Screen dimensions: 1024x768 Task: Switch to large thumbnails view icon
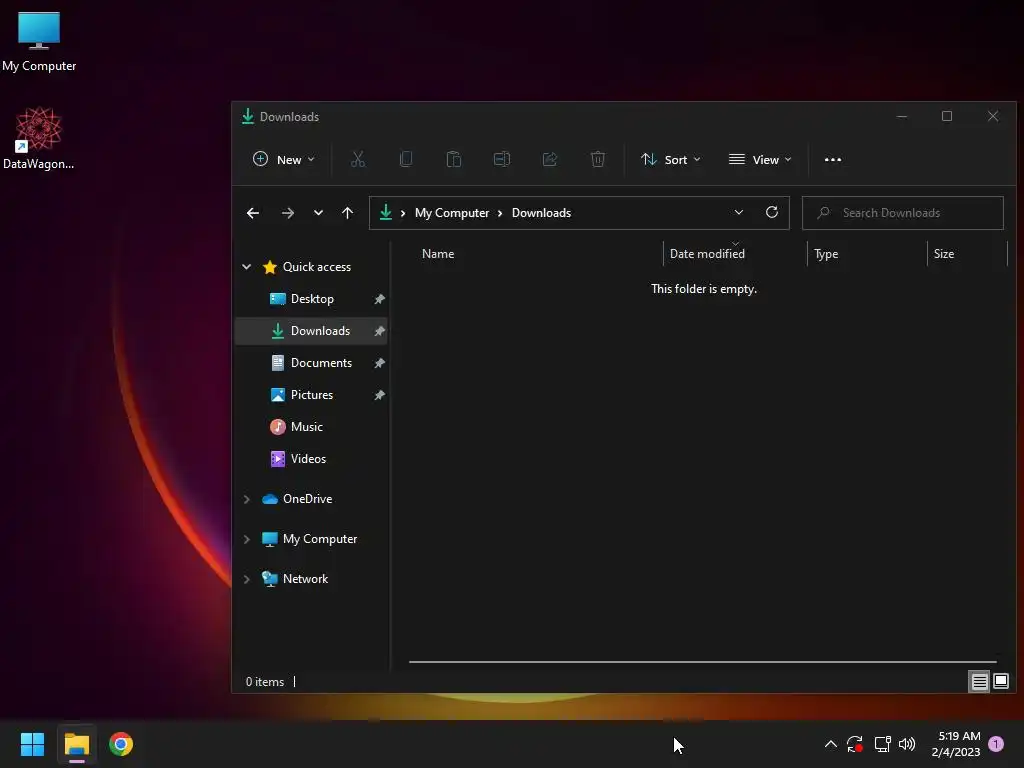click(1001, 681)
